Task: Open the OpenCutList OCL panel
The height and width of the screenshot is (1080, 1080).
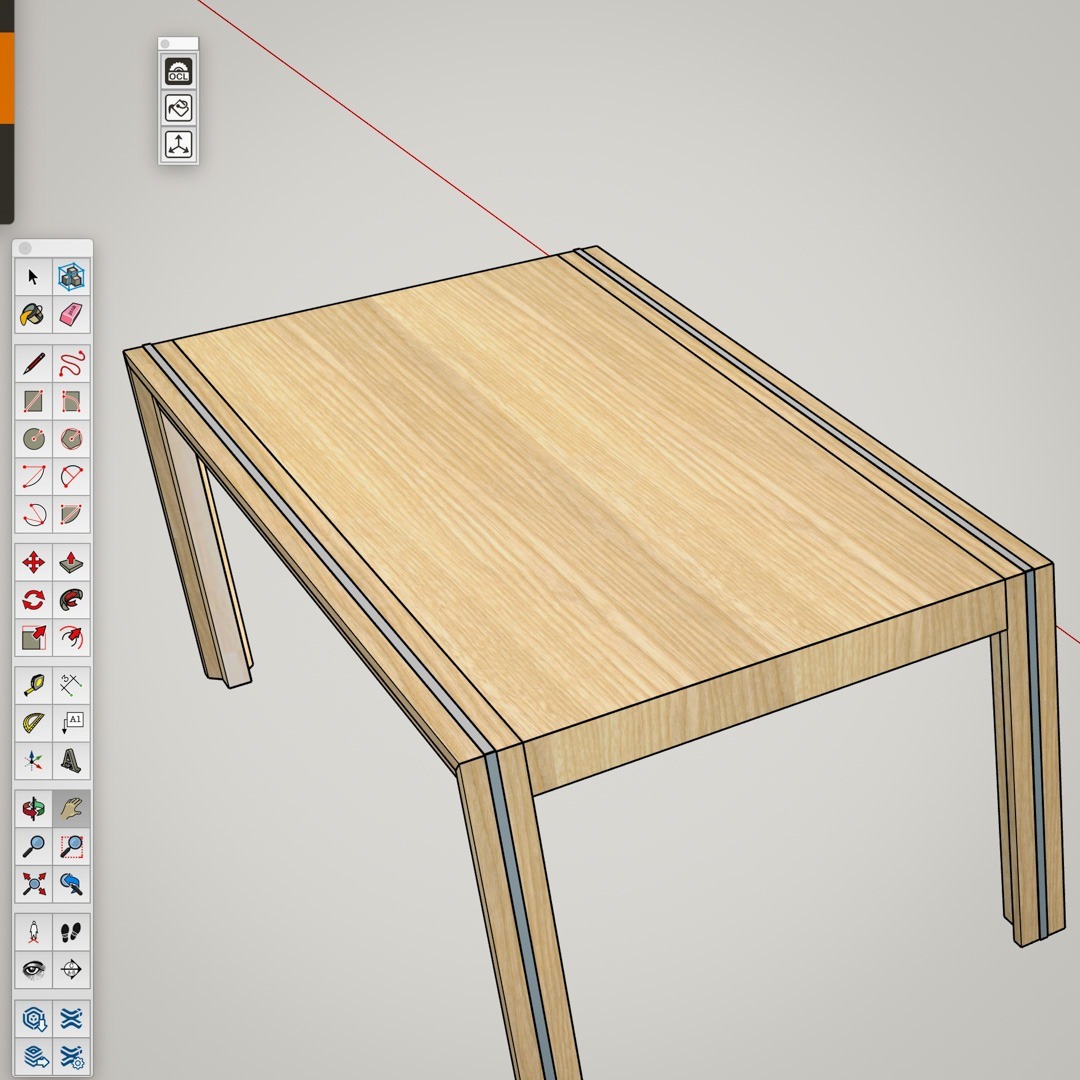Action: pyautogui.click(x=178, y=72)
